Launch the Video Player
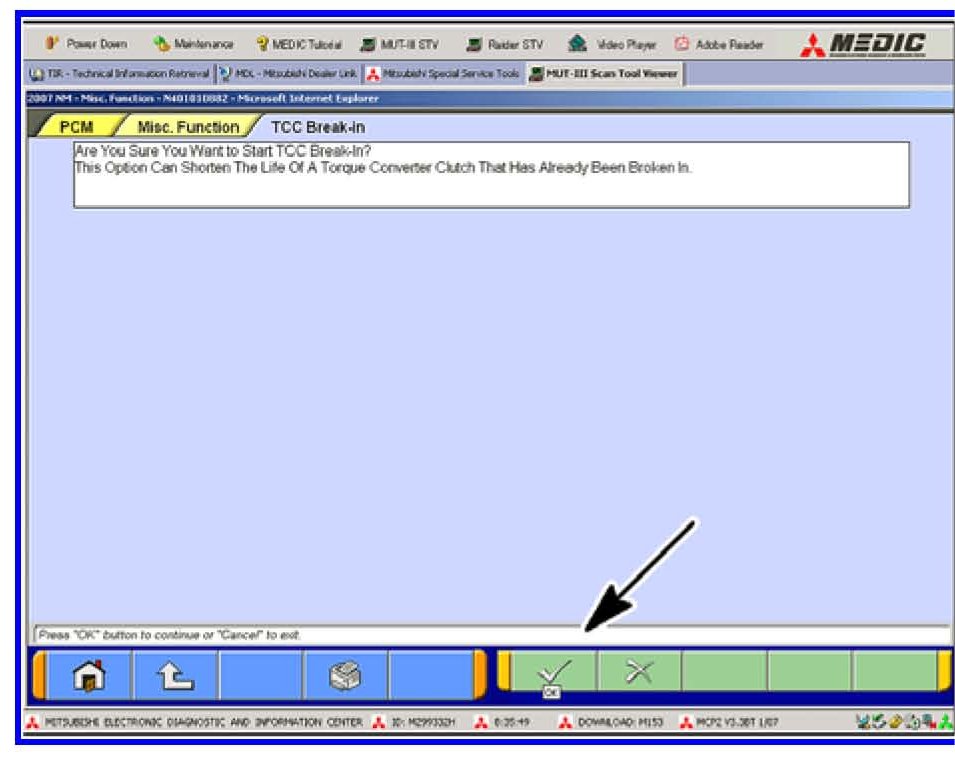This screenshot has height=769, width=955. point(612,44)
